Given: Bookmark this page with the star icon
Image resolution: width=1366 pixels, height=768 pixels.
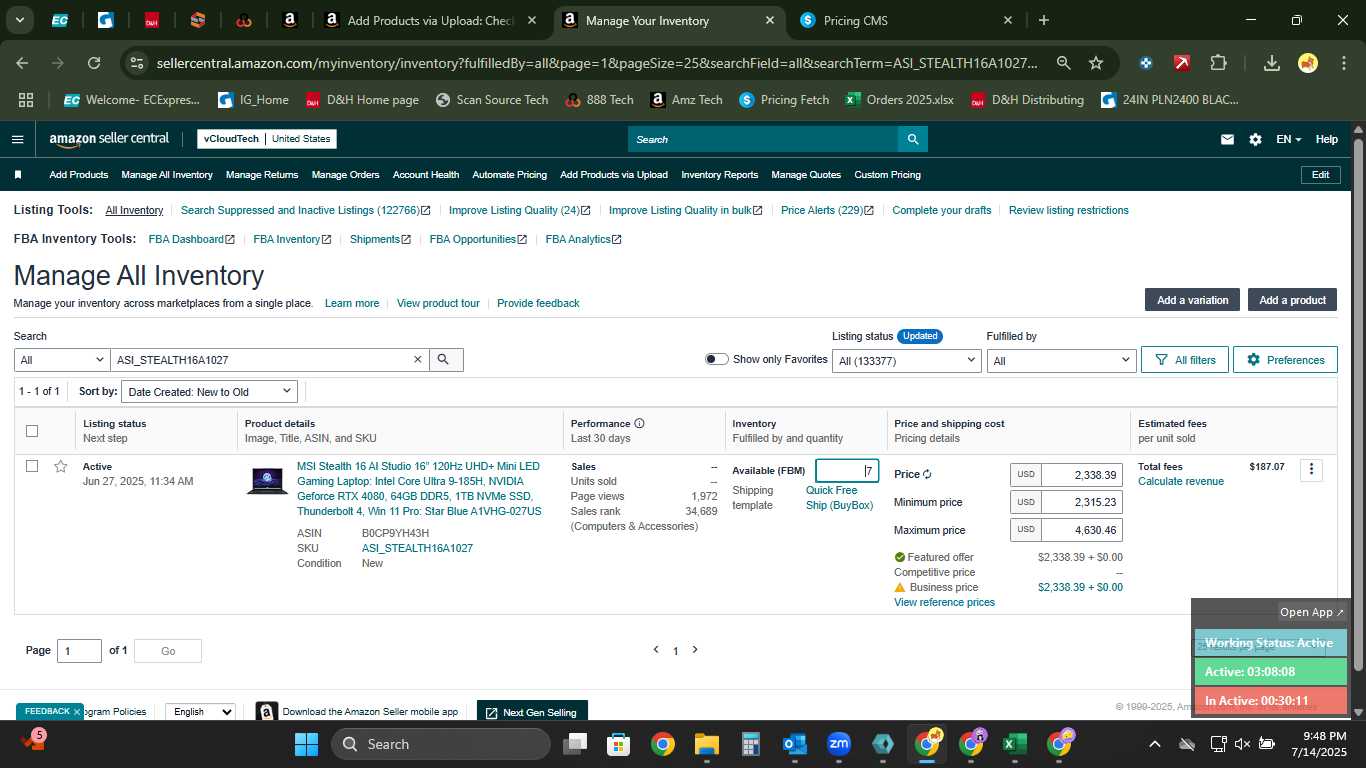Looking at the screenshot, I should pyautogui.click(x=1096, y=63).
